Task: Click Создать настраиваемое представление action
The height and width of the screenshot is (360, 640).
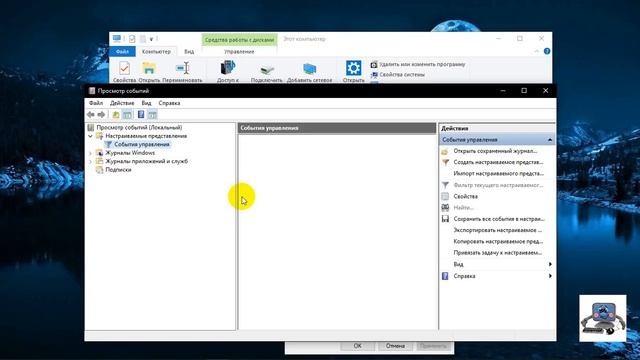Action: click(498, 162)
